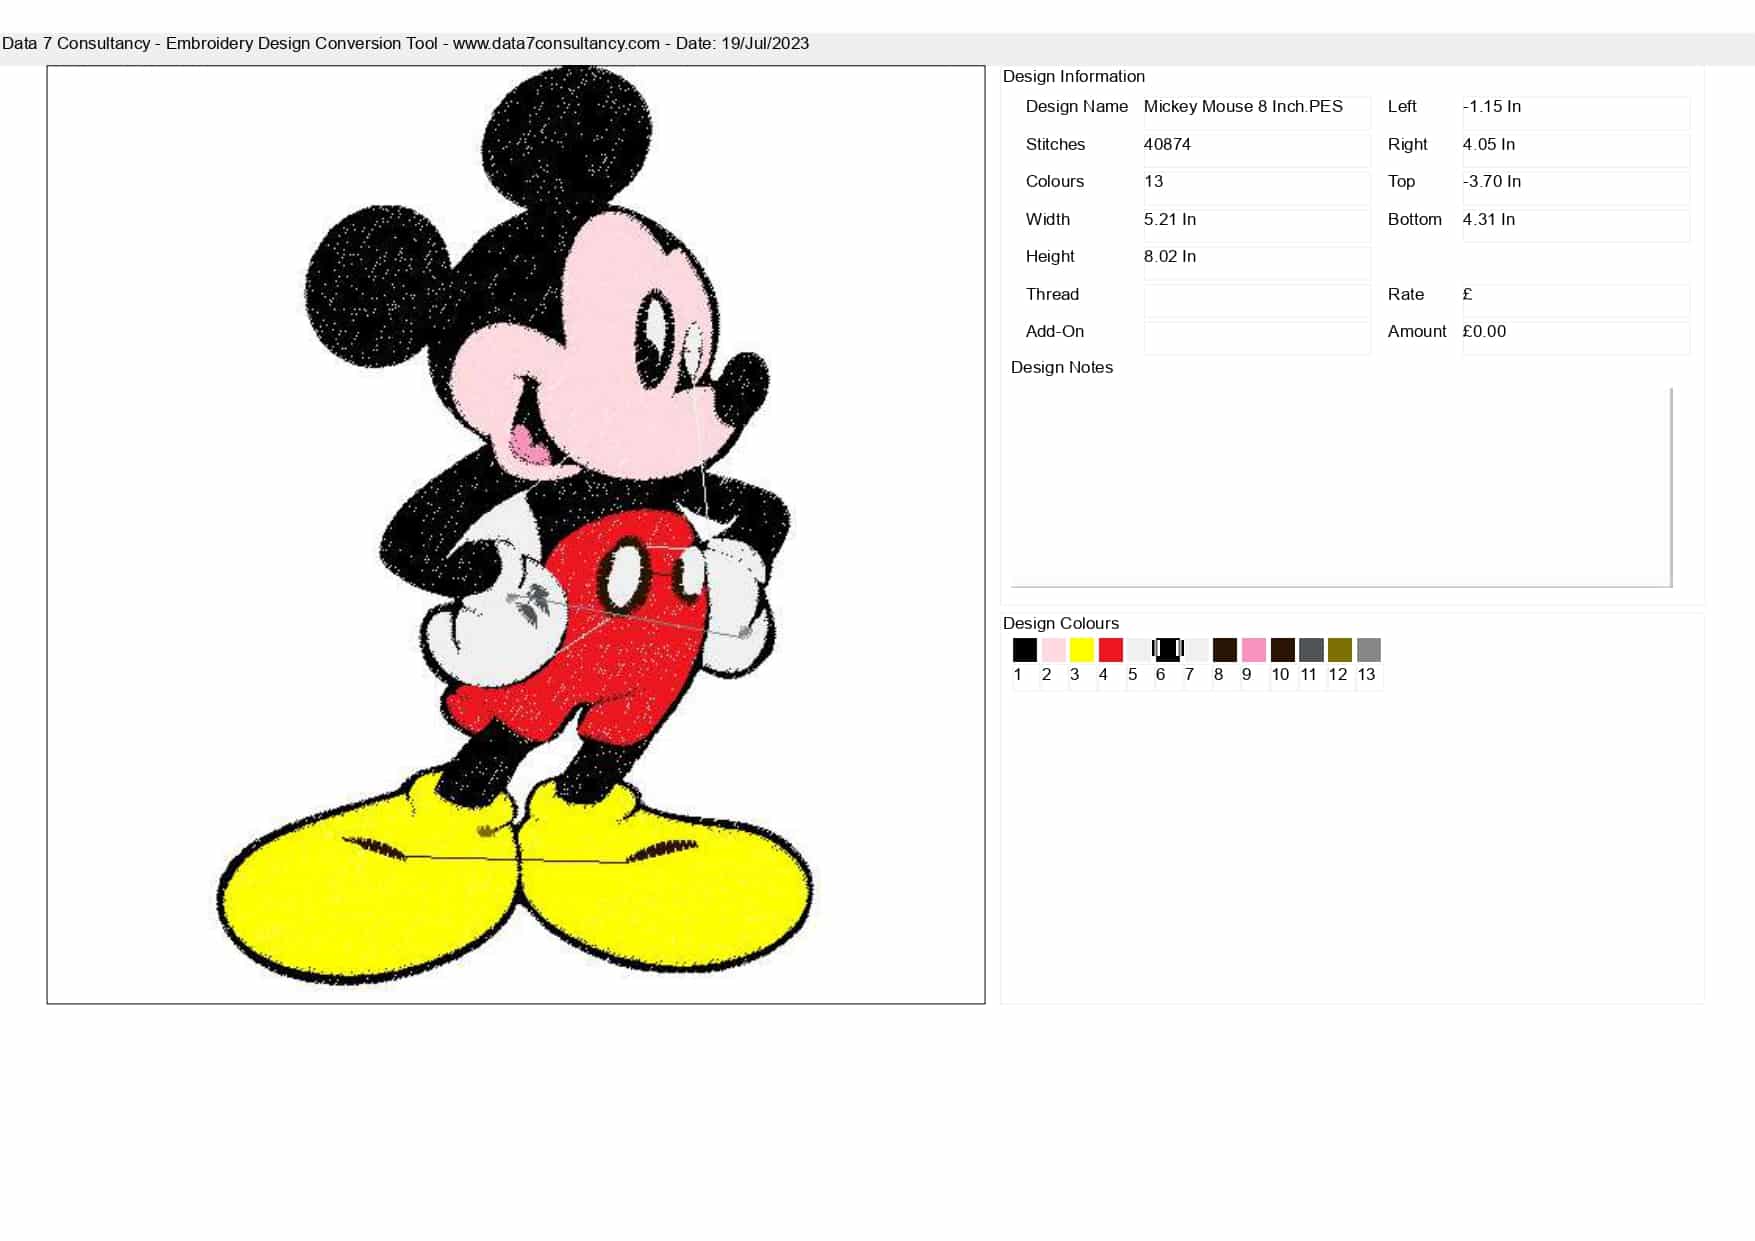Viewport: 1755px width, 1241px height.
Task: Click the Design Colours heading
Action: tap(1060, 623)
